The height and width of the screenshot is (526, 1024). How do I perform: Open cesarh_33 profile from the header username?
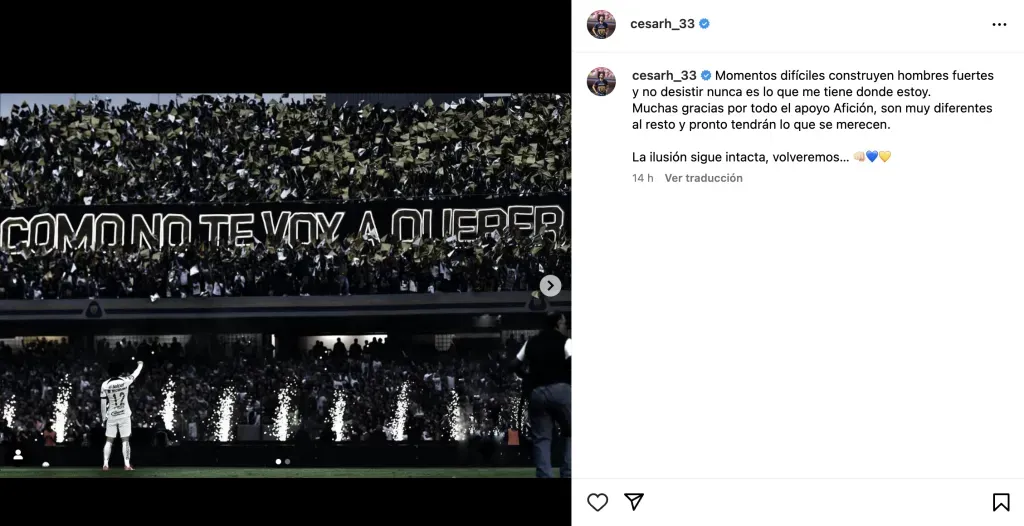pos(662,24)
